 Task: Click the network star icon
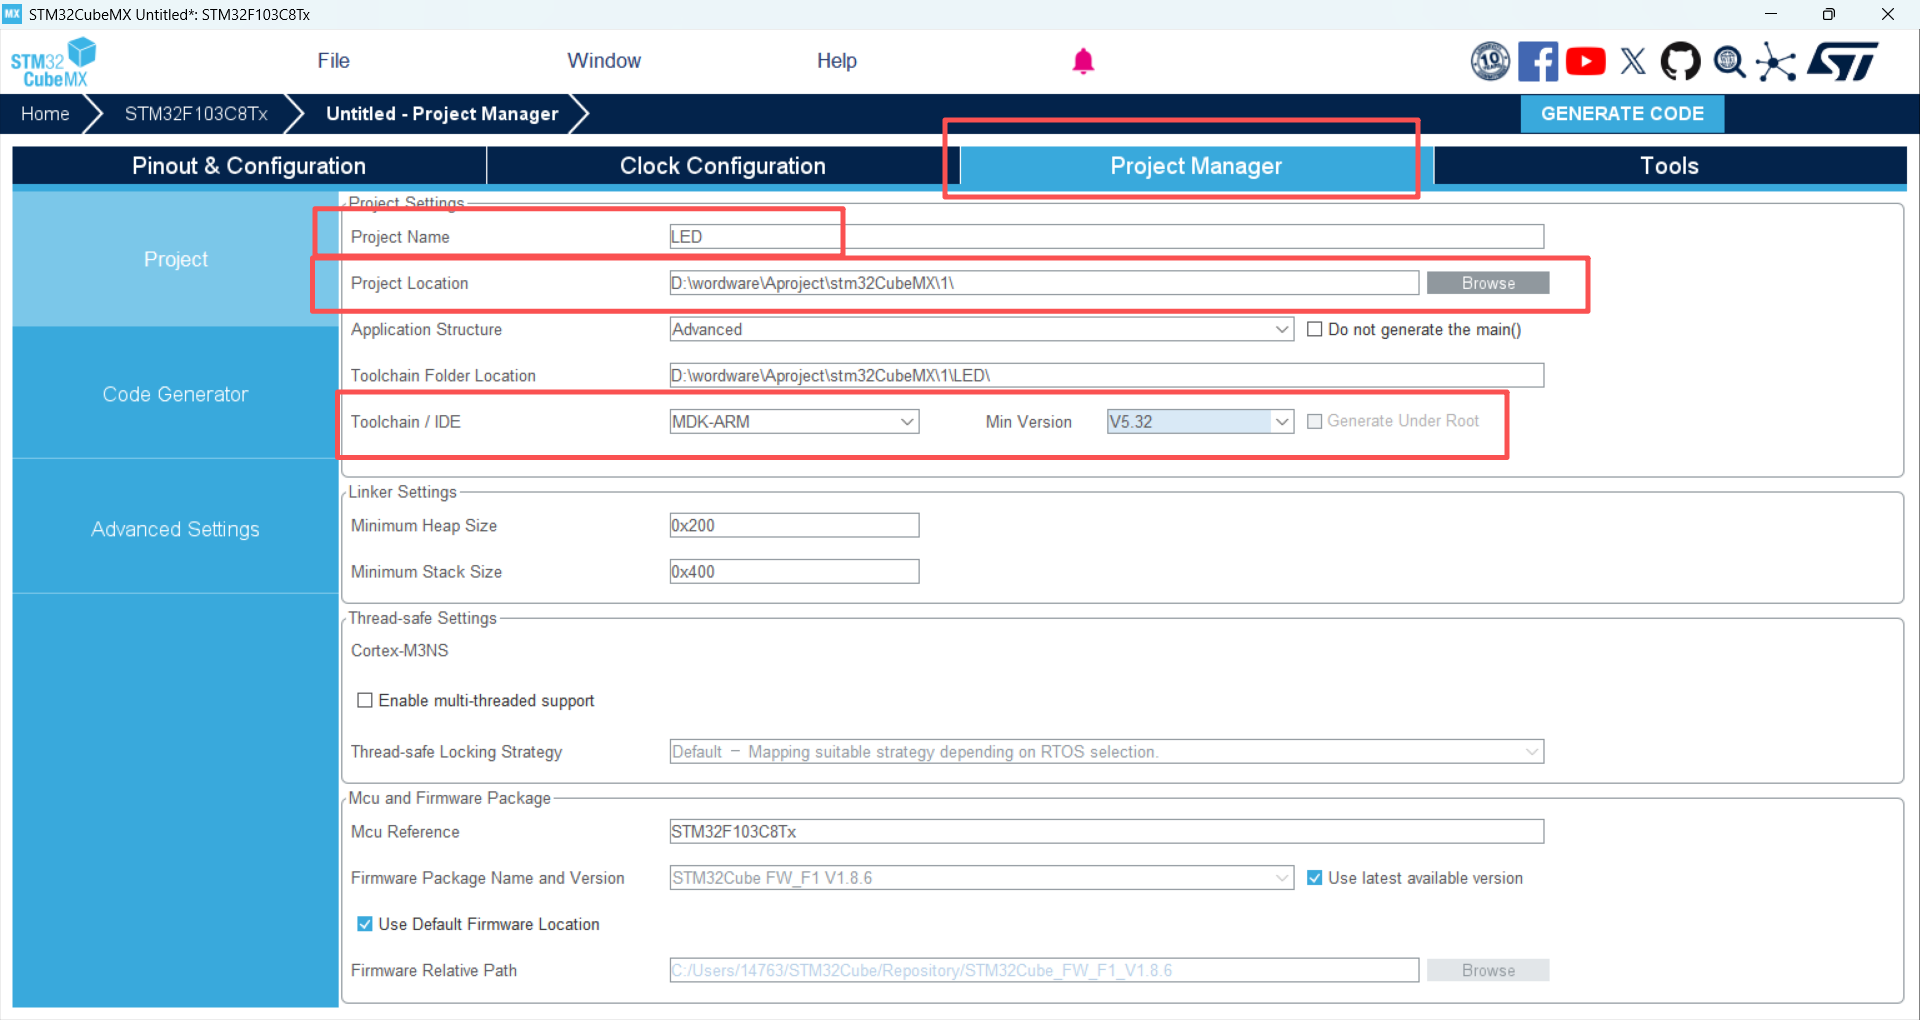coord(1776,62)
